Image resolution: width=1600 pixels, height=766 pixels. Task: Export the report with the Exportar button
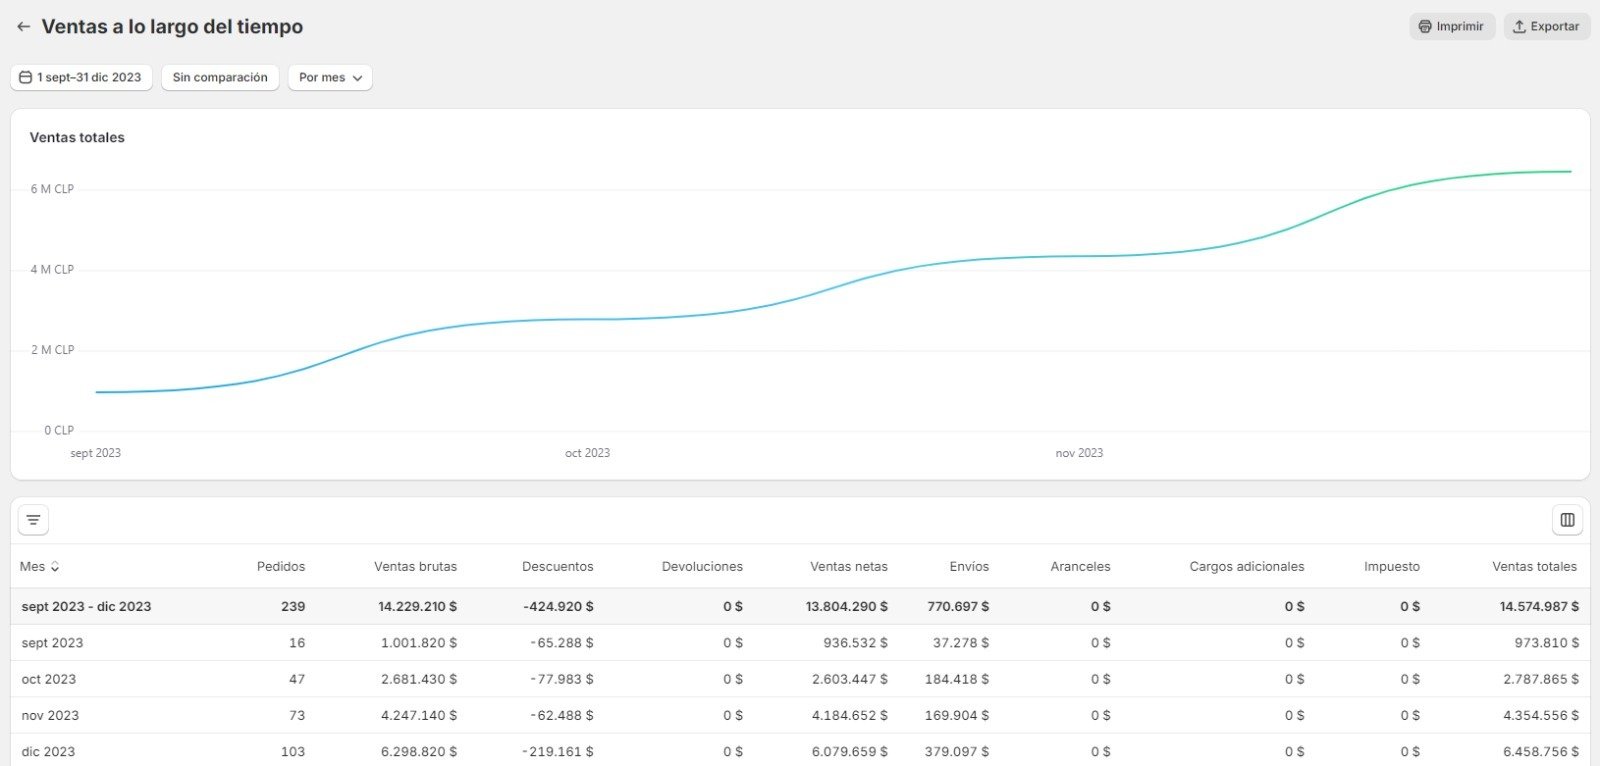coord(1546,27)
